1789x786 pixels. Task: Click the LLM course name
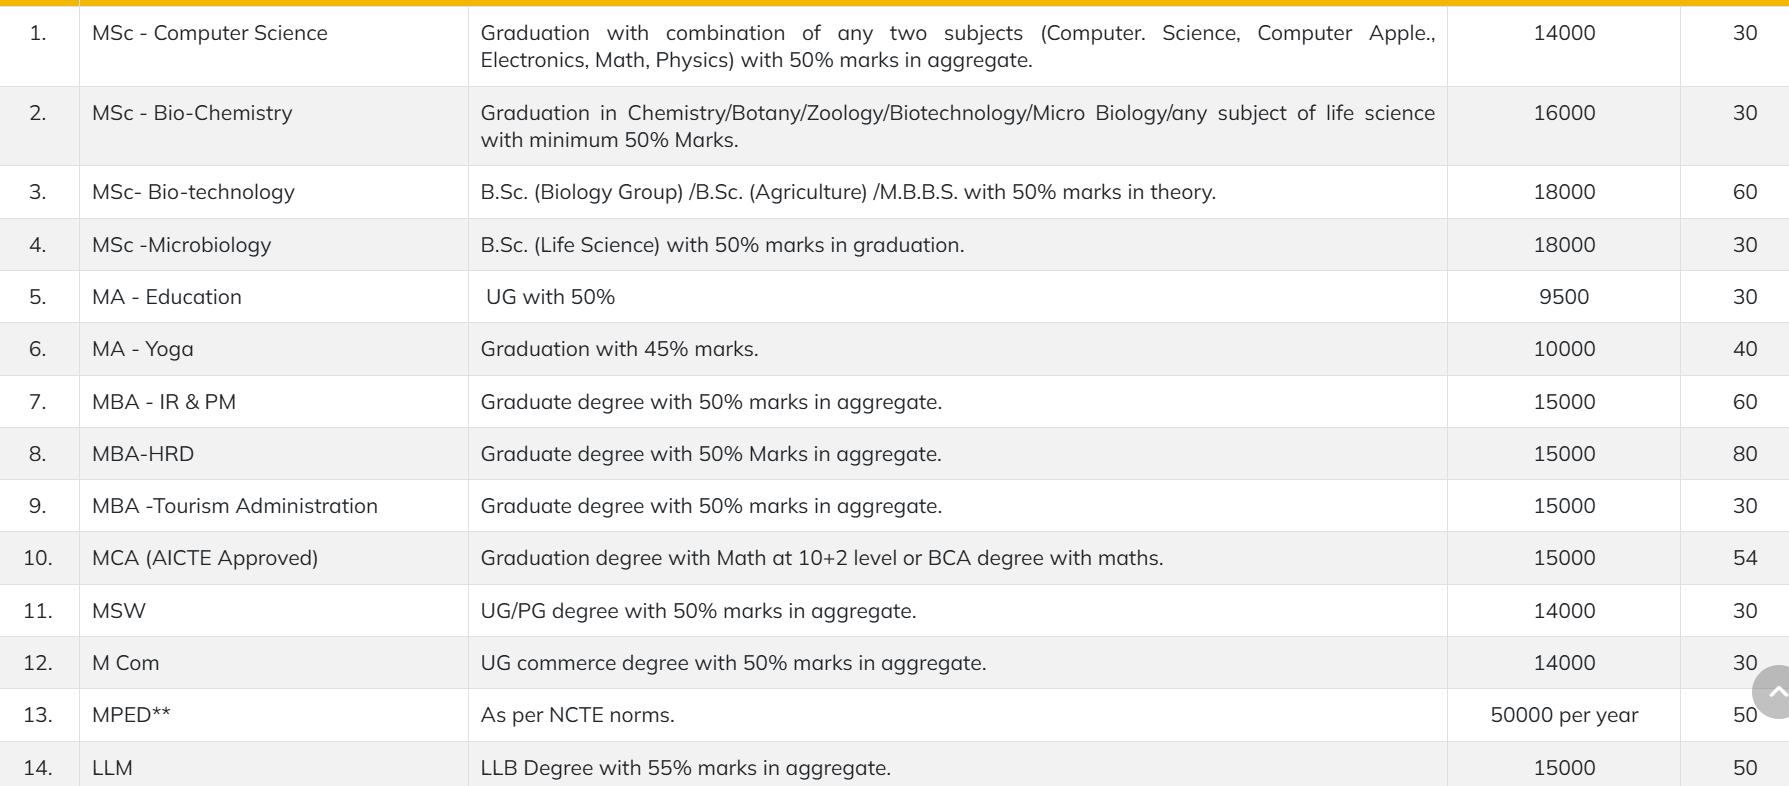[112, 768]
